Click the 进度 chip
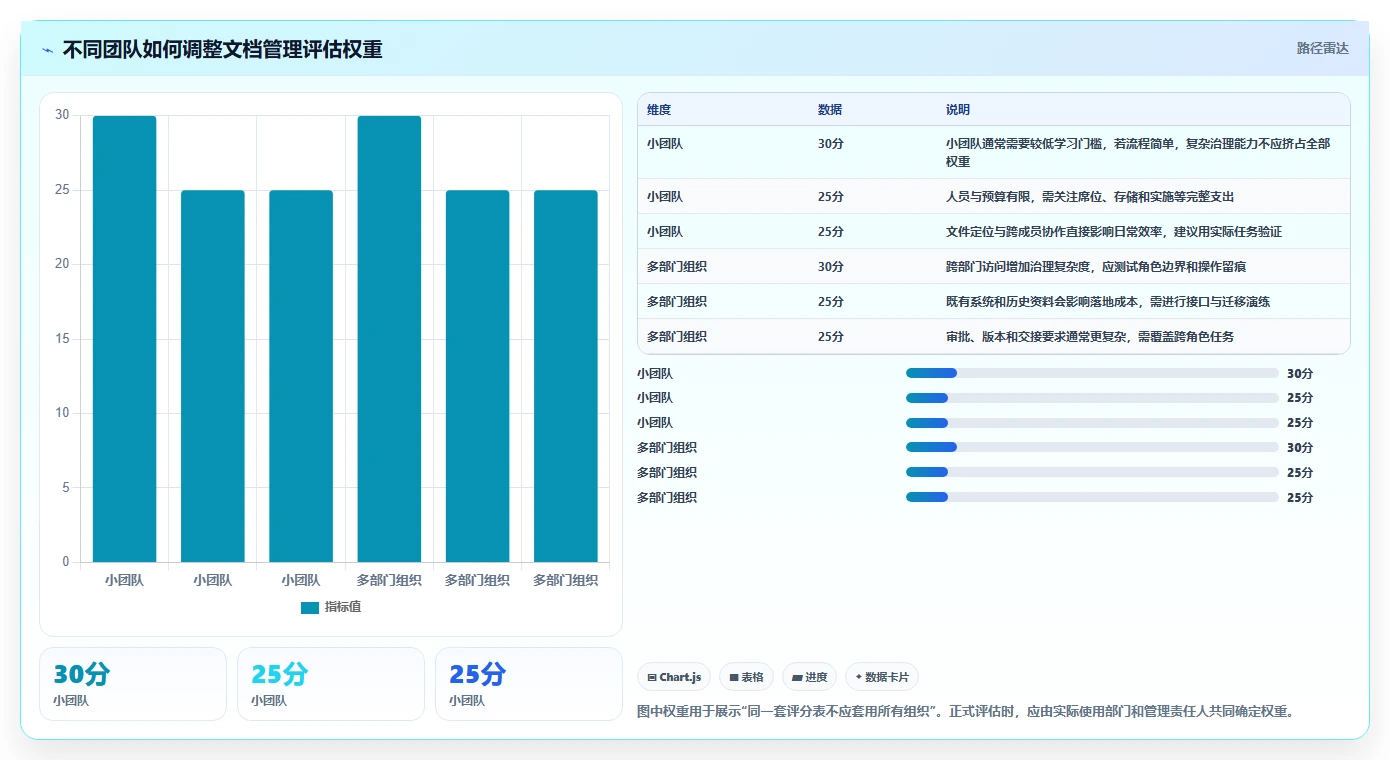This screenshot has height=760, width=1390. coord(810,677)
